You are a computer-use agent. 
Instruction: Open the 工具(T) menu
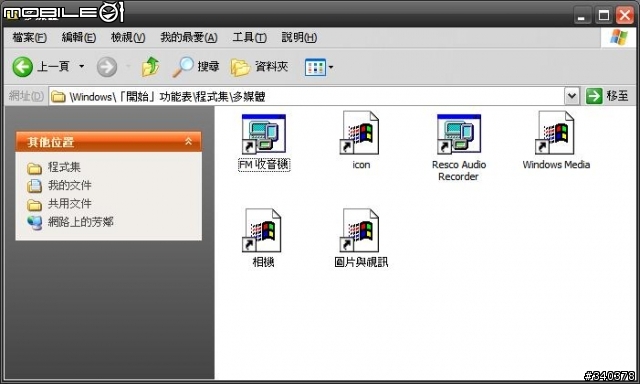[249, 38]
